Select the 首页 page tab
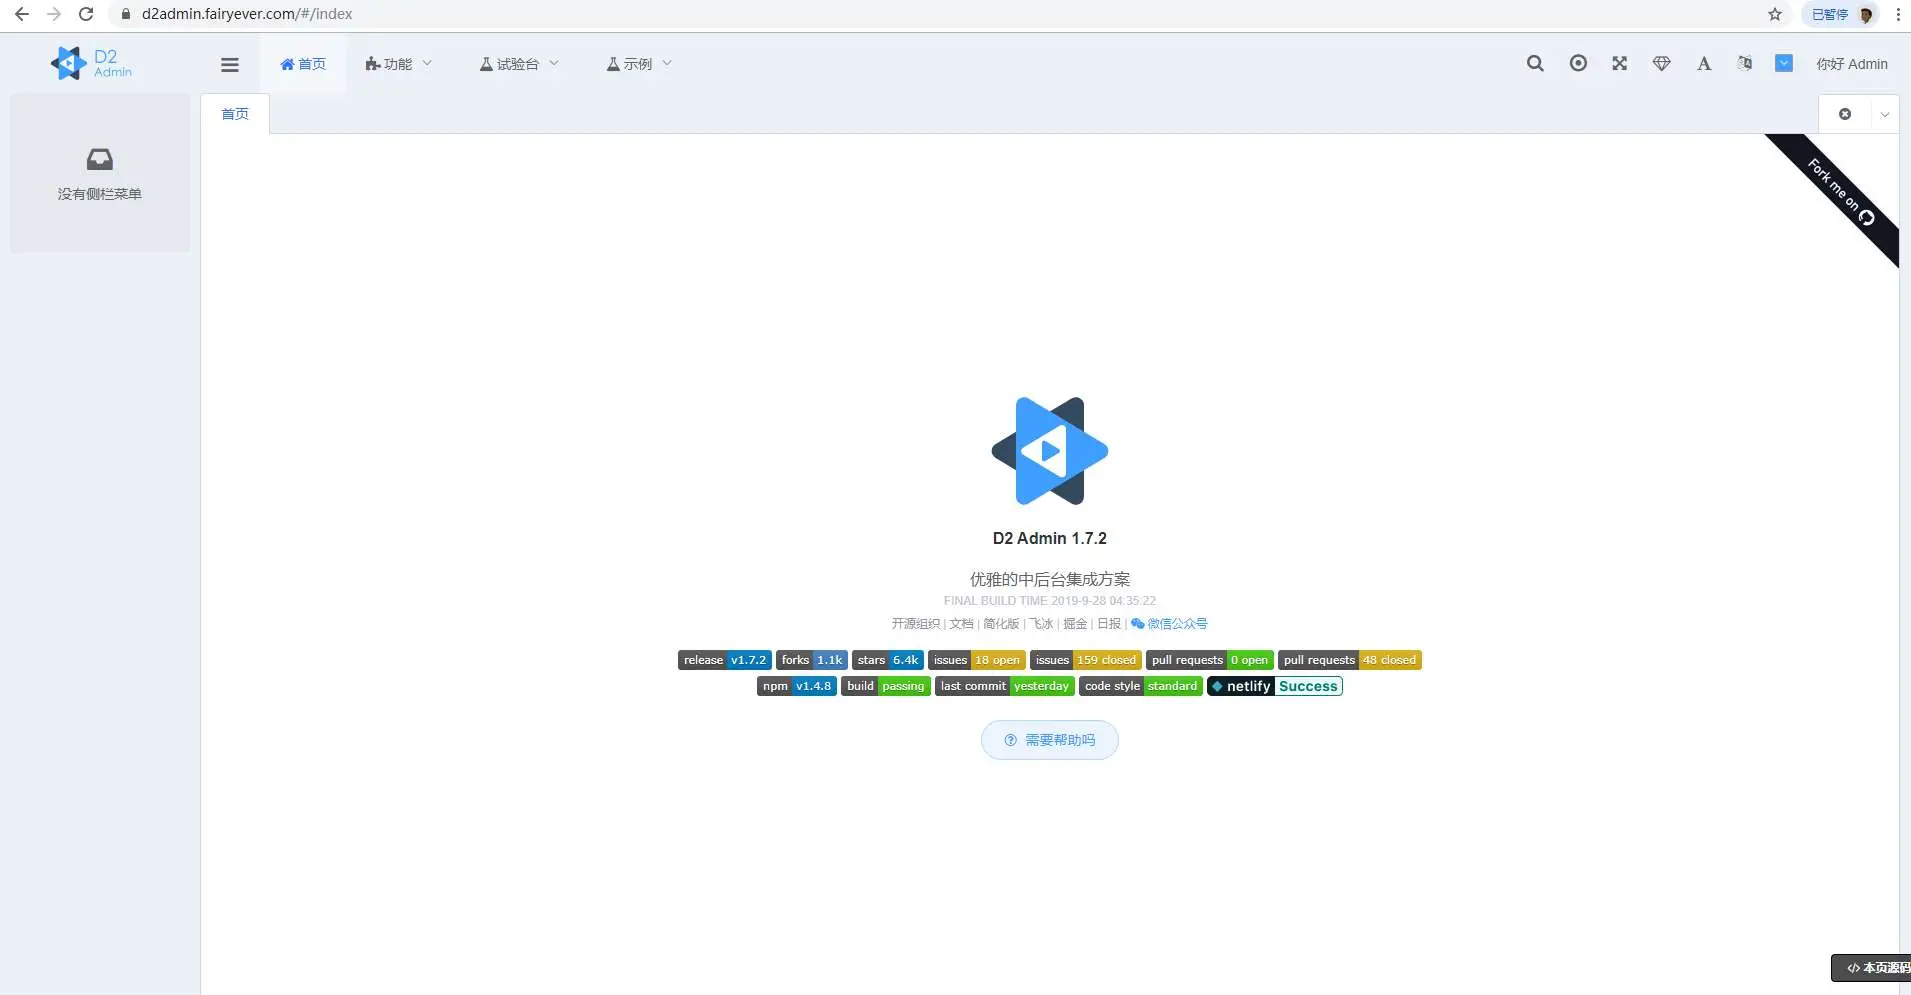 (235, 114)
